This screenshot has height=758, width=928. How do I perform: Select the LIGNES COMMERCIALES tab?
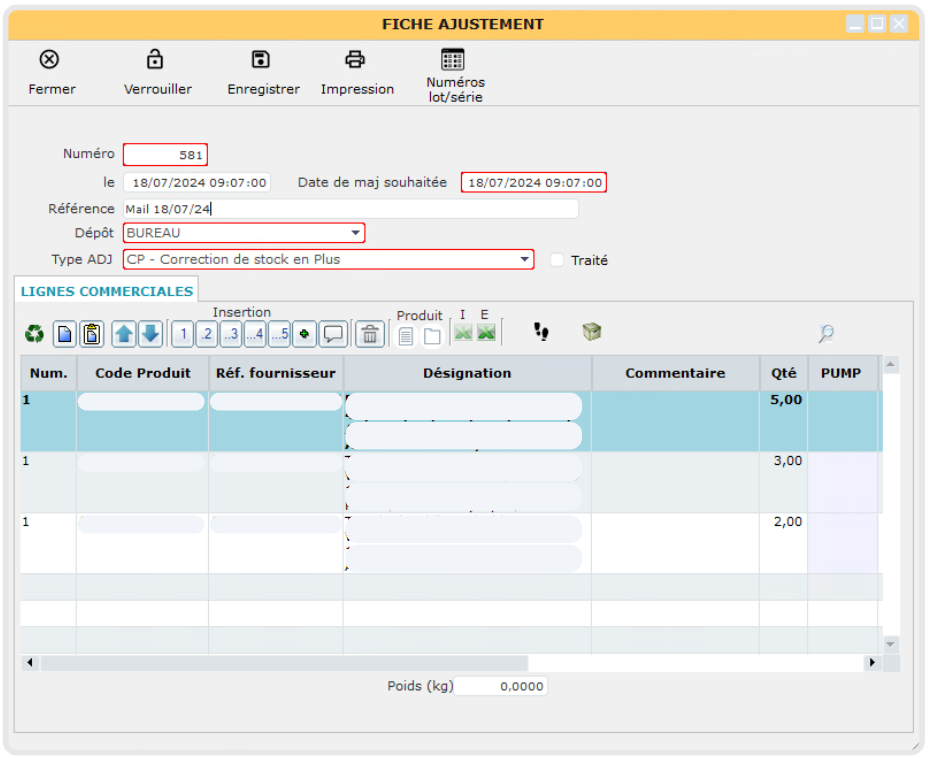[x=107, y=291]
